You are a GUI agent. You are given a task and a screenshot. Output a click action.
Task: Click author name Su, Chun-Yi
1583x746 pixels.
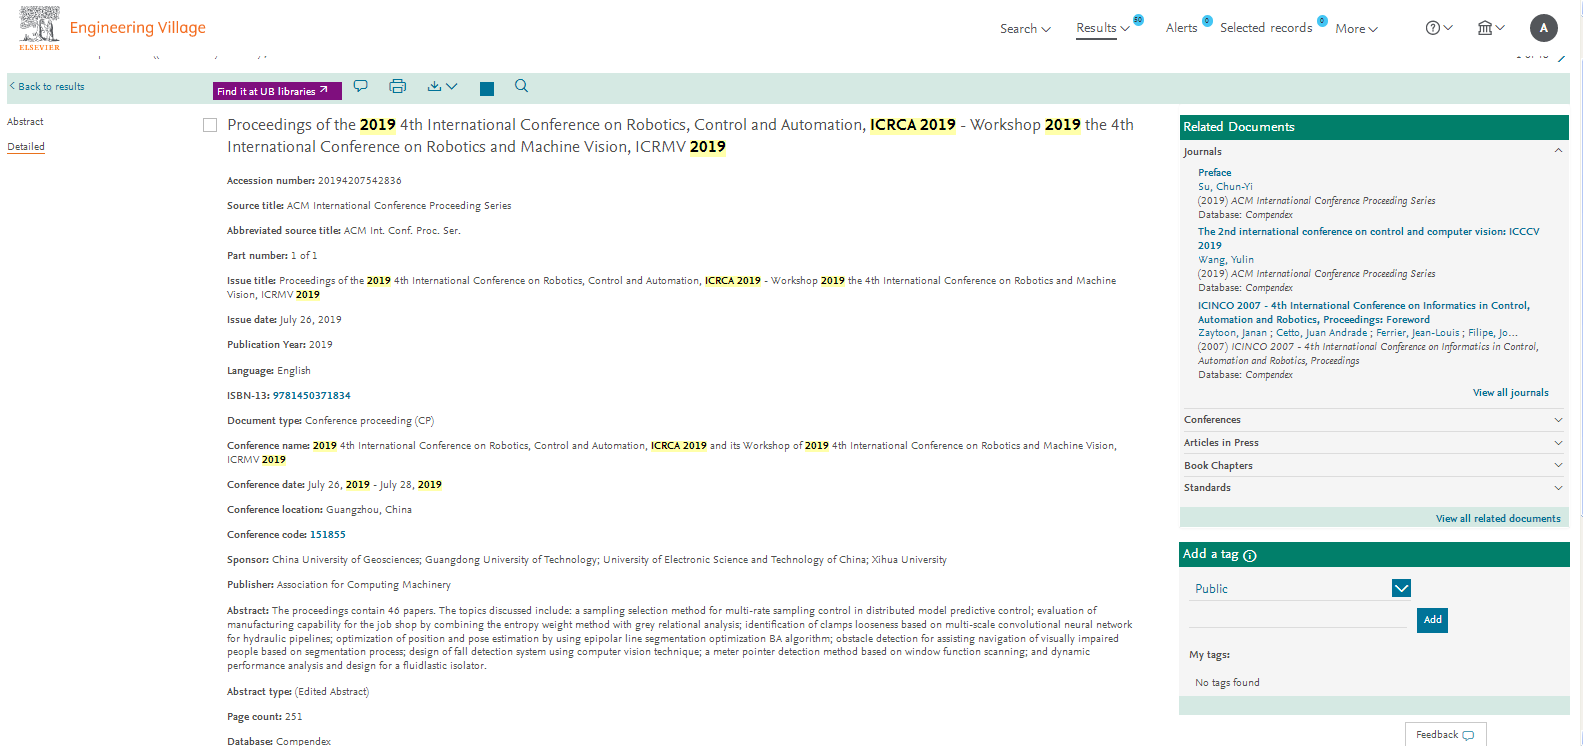[1225, 187]
